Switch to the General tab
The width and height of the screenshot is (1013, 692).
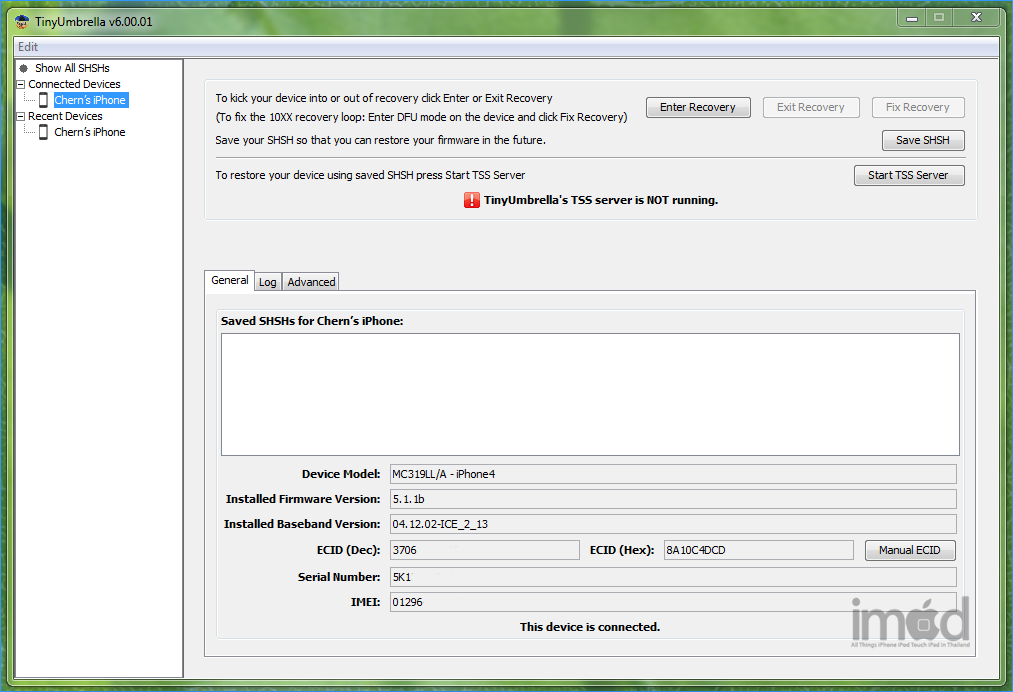point(229,280)
